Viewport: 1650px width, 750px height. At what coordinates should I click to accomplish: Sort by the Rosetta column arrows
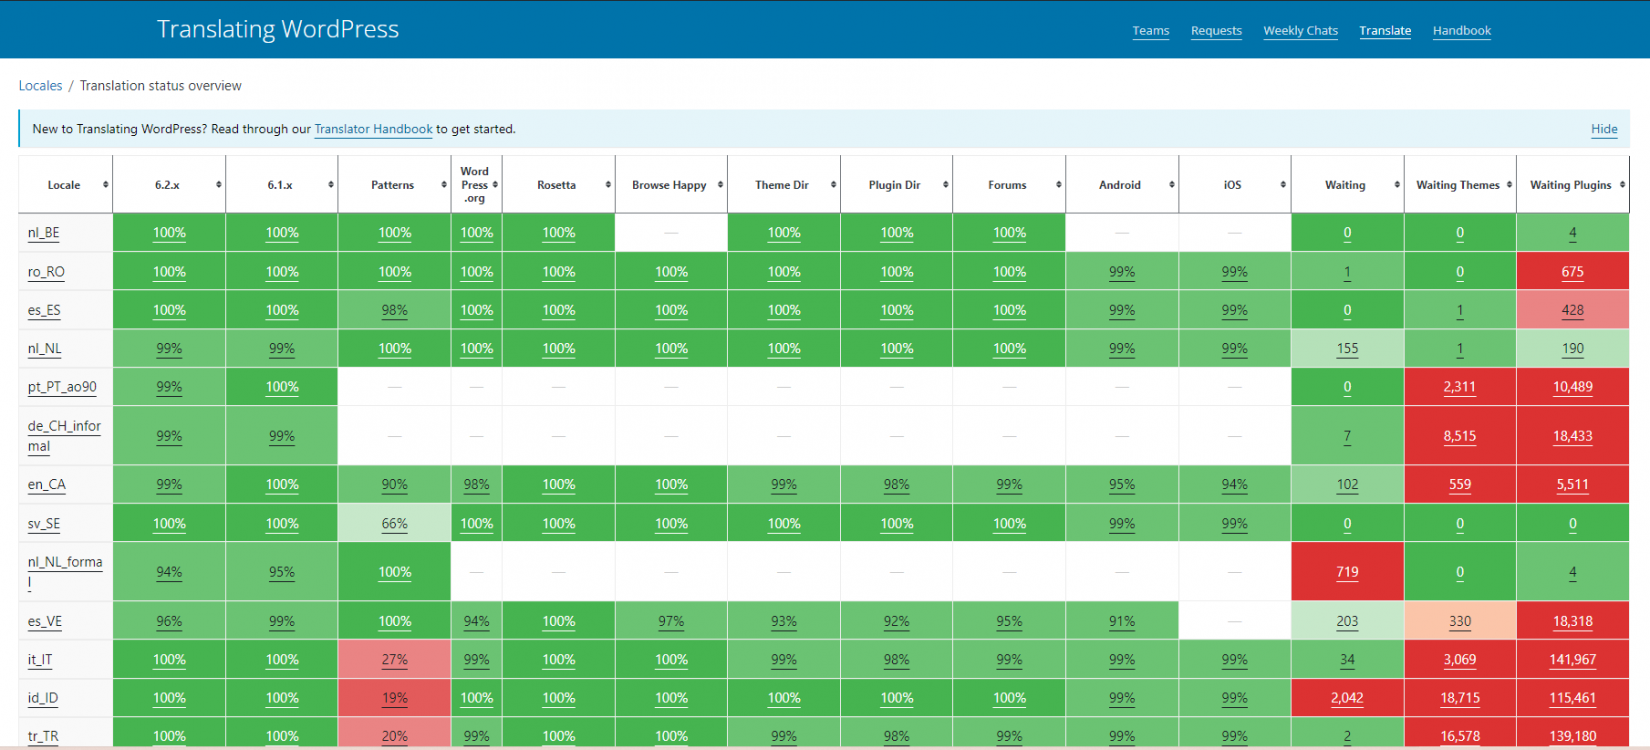607,185
